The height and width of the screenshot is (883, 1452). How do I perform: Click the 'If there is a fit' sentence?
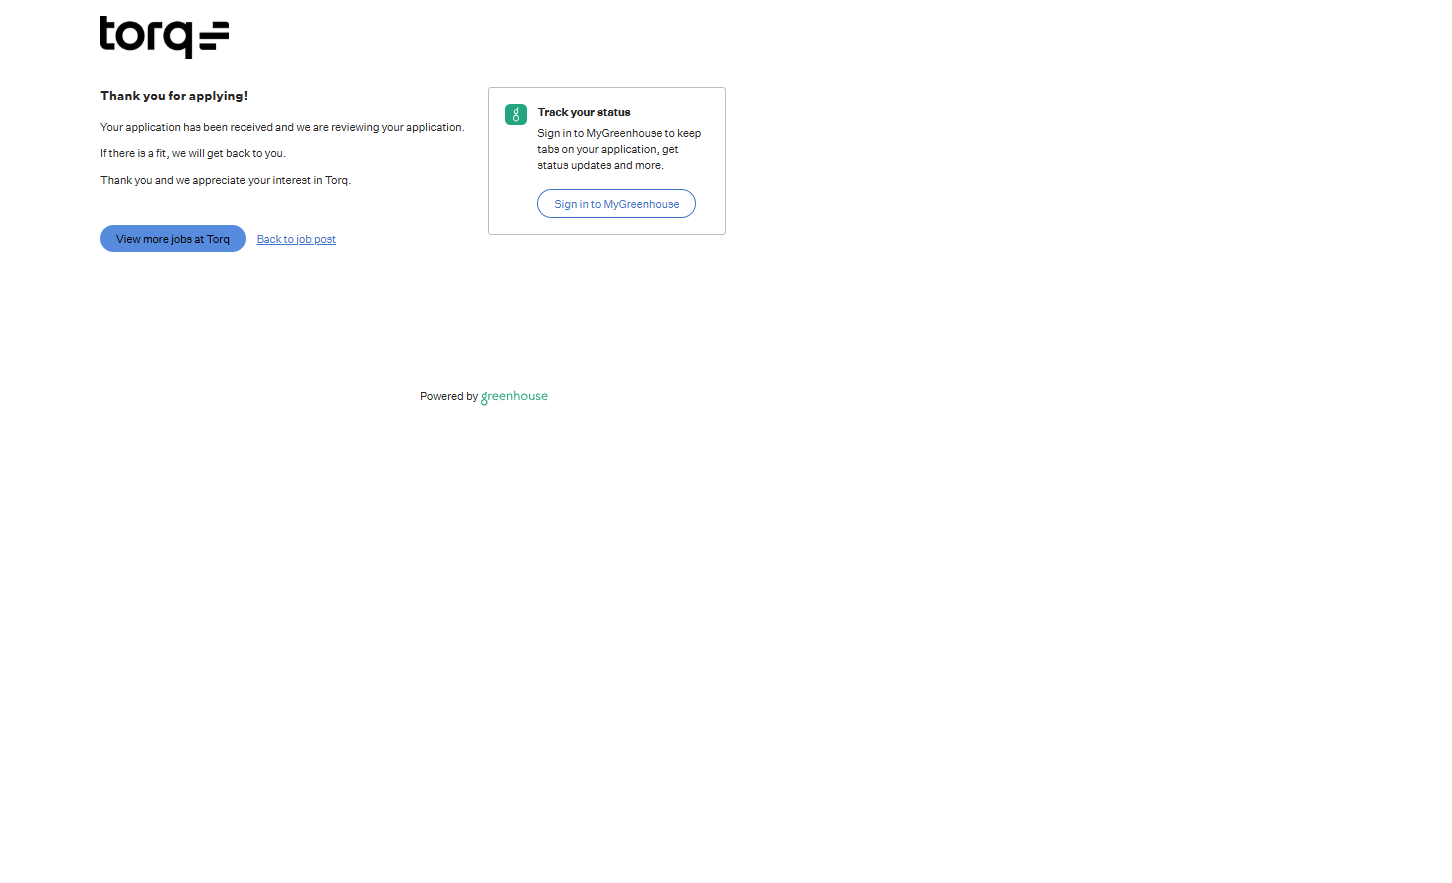[x=193, y=154]
